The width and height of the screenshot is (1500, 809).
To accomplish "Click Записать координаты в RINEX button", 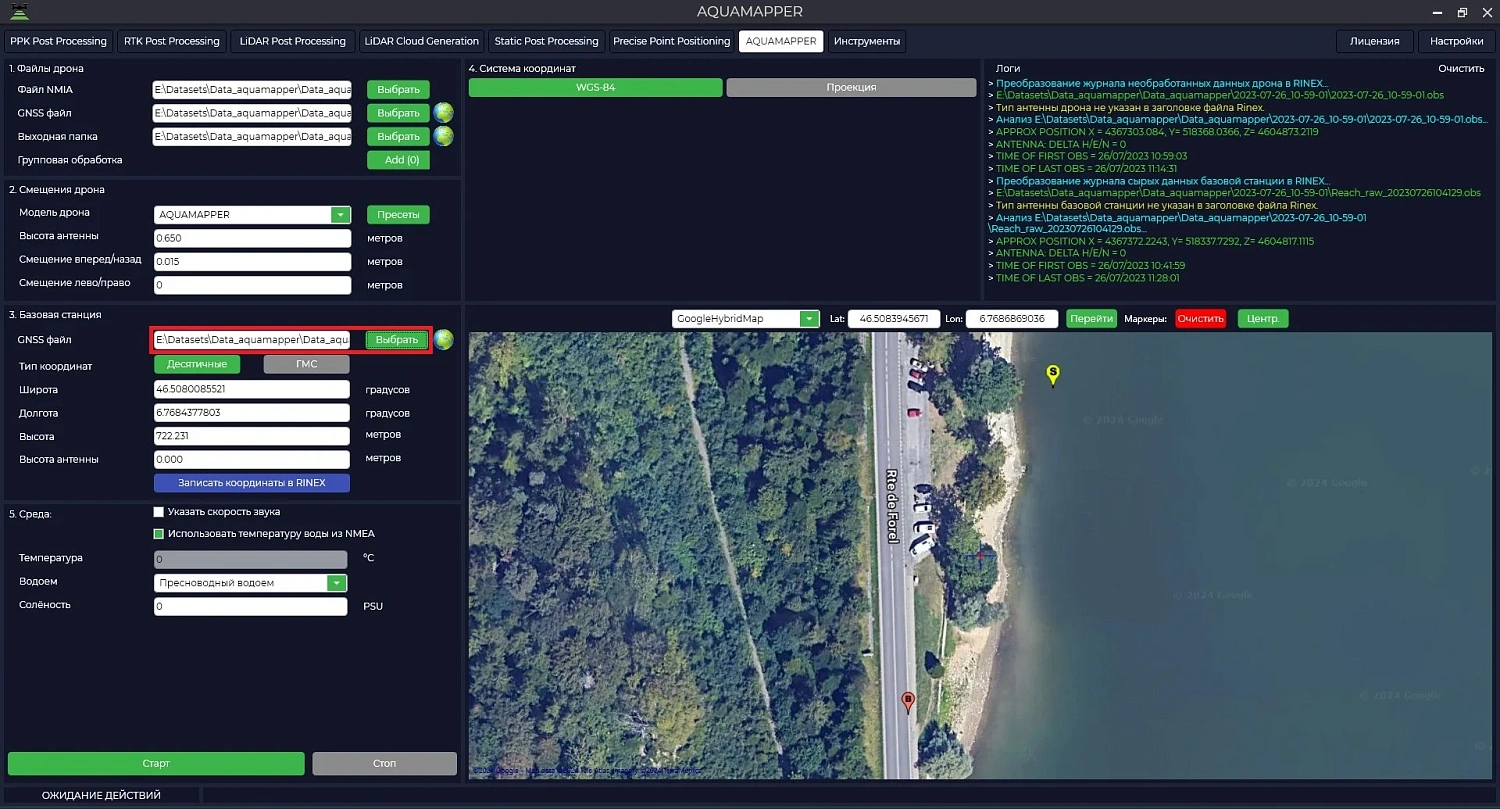I will (251, 483).
